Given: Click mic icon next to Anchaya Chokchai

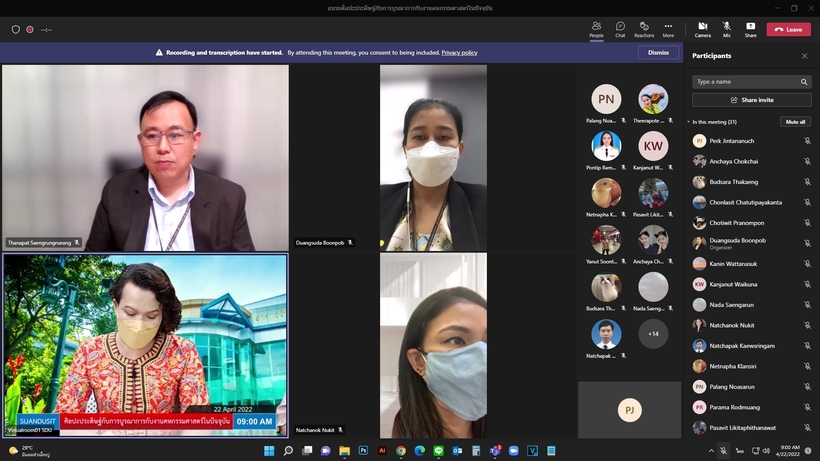Looking at the screenshot, I should [x=807, y=162].
